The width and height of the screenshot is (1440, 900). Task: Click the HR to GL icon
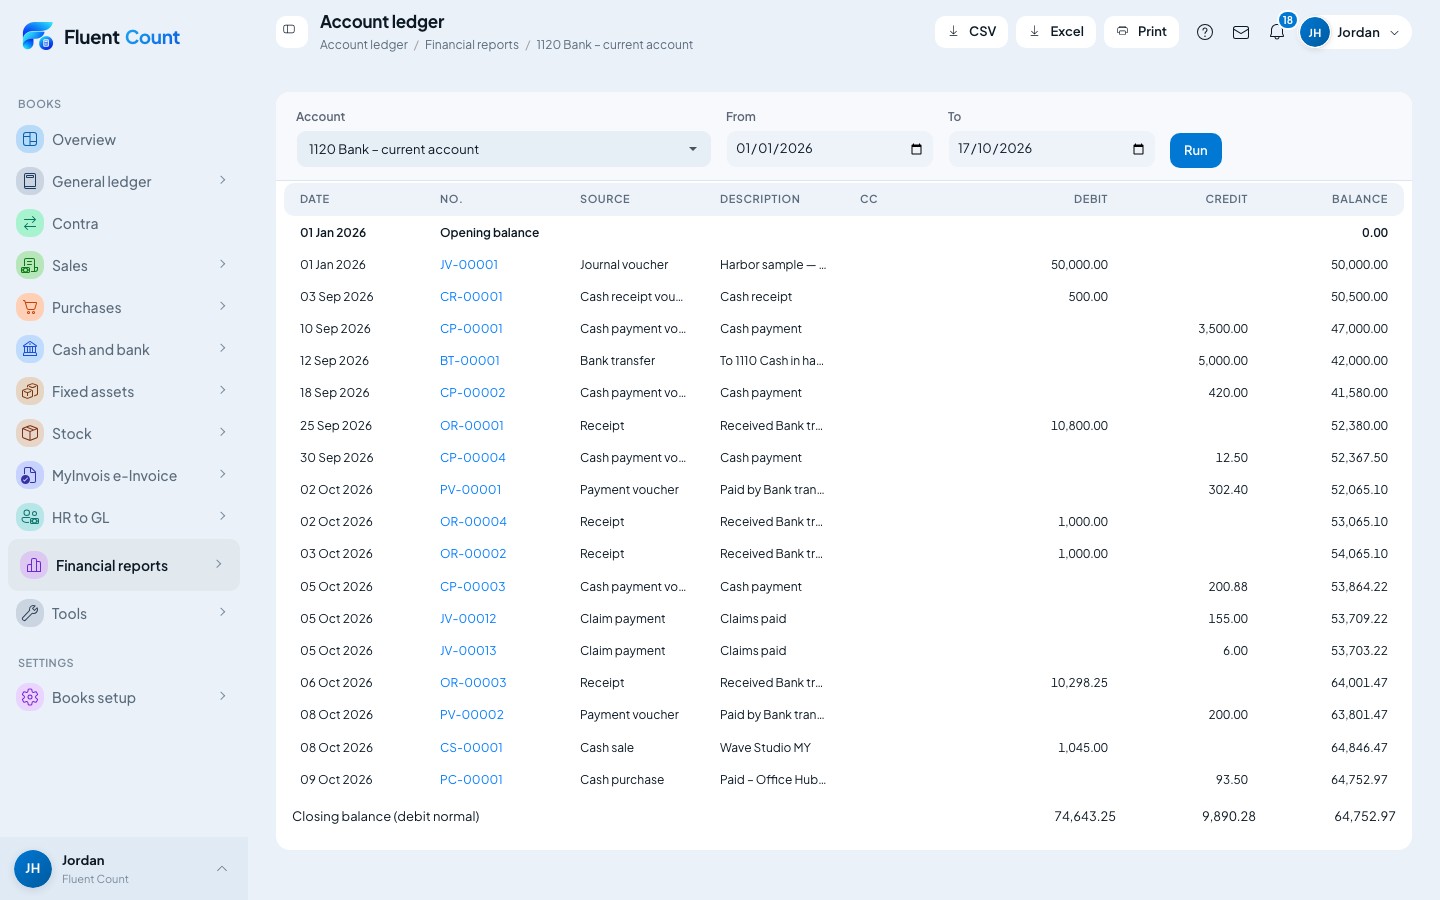30,517
